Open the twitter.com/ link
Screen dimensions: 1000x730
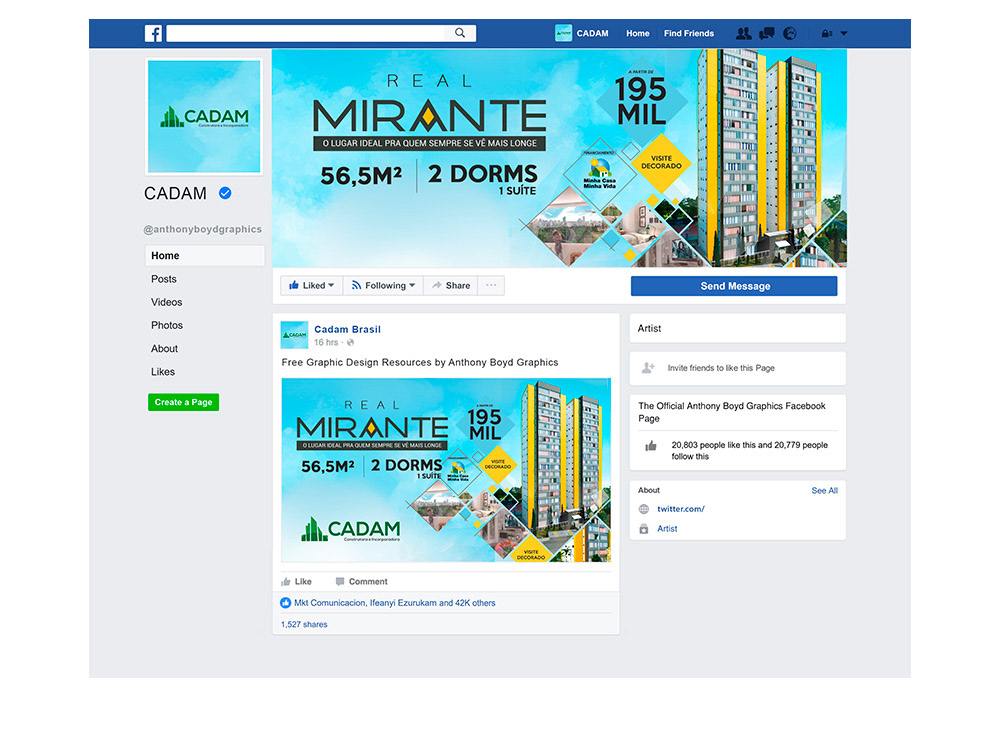(681, 509)
